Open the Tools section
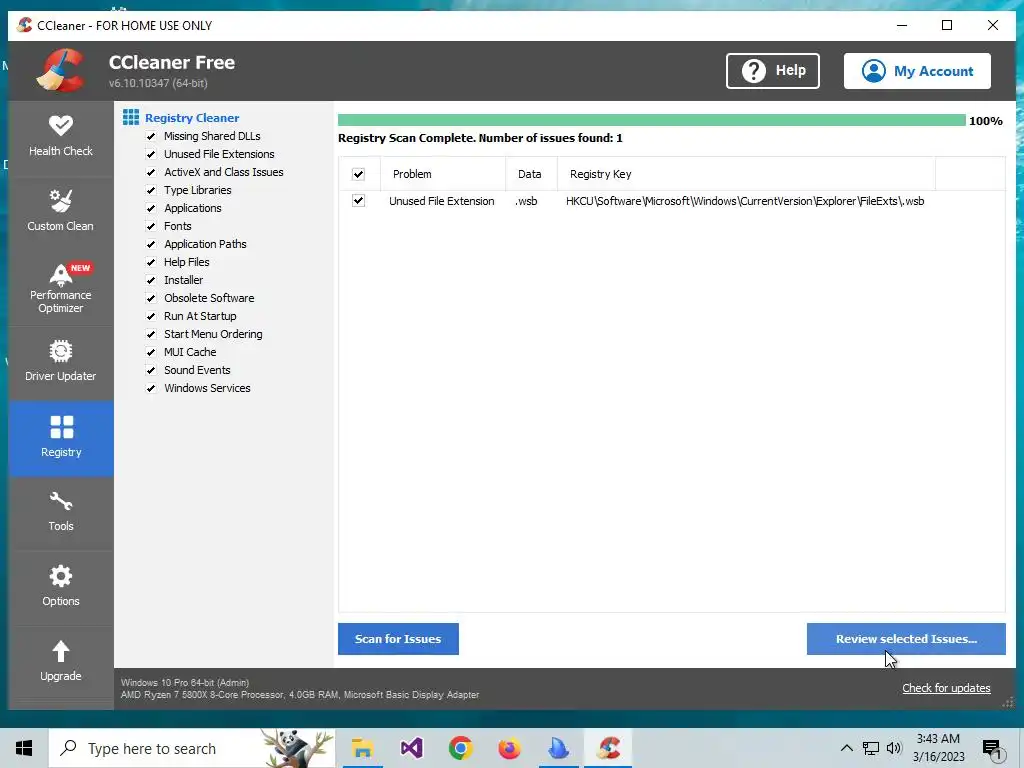Viewport: 1024px width, 768px height. tap(61, 512)
